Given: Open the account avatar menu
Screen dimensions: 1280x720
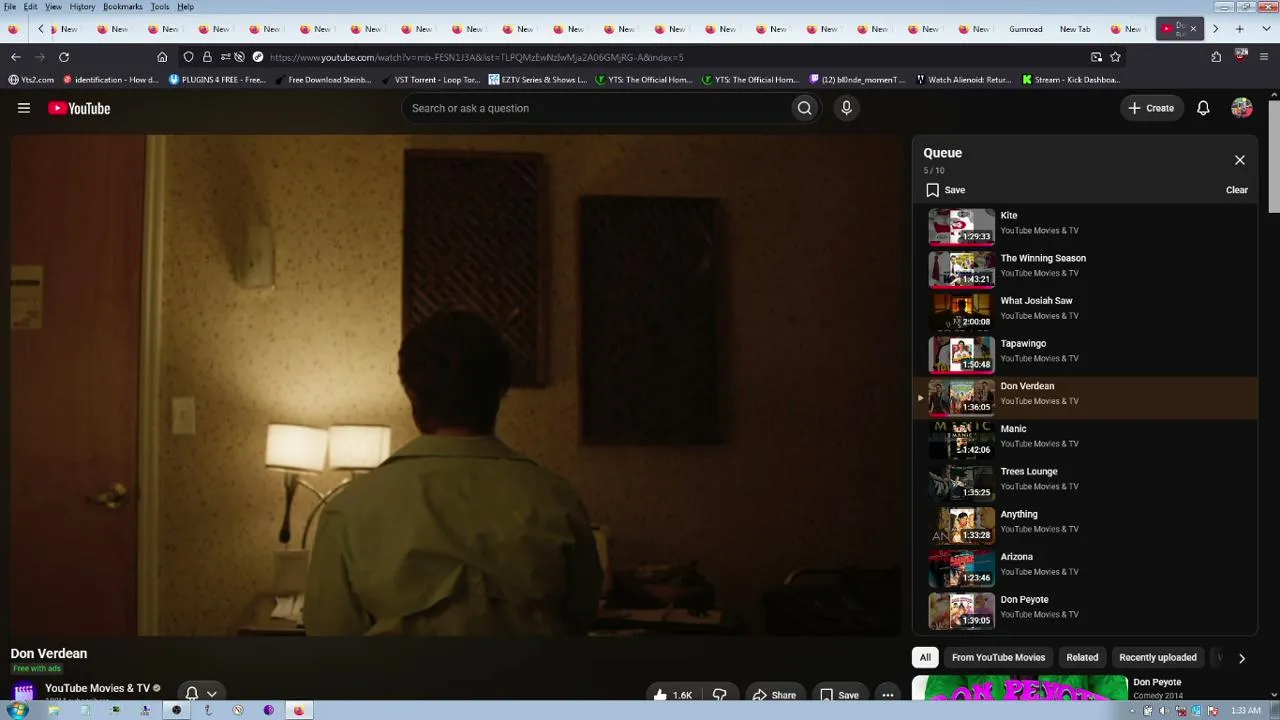Looking at the screenshot, I should click(1242, 108).
